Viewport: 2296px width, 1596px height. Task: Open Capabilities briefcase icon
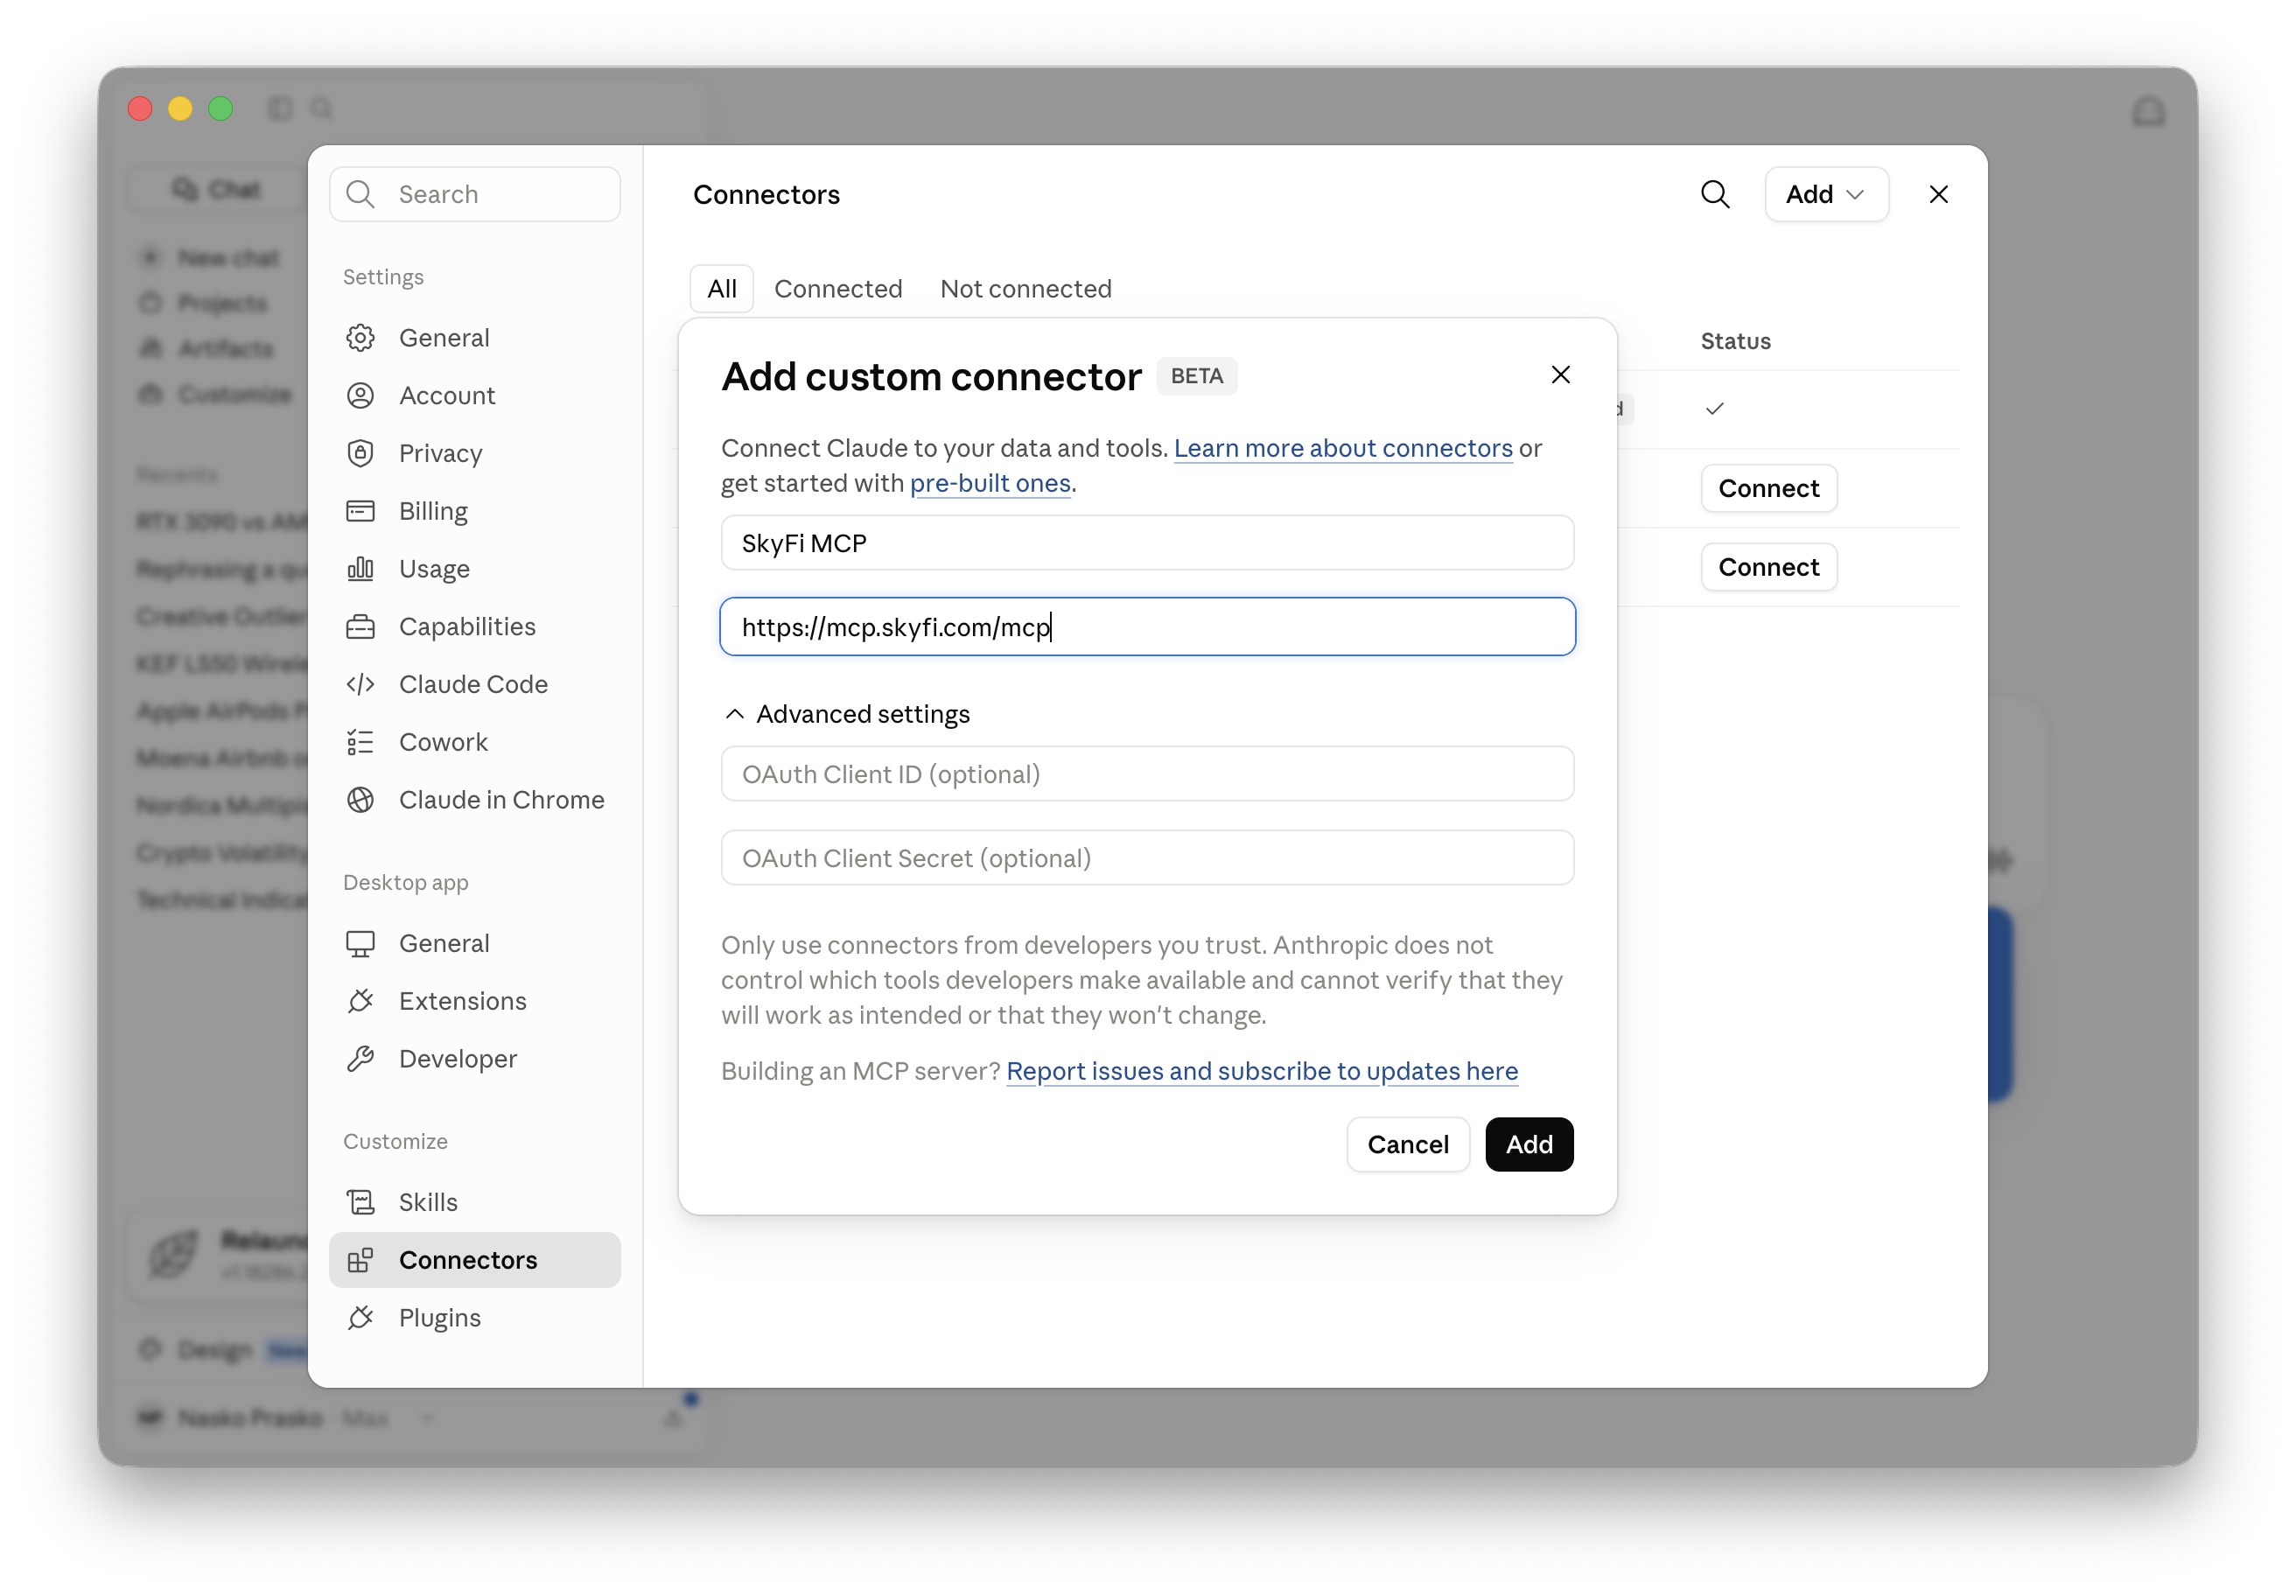click(x=360, y=627)
